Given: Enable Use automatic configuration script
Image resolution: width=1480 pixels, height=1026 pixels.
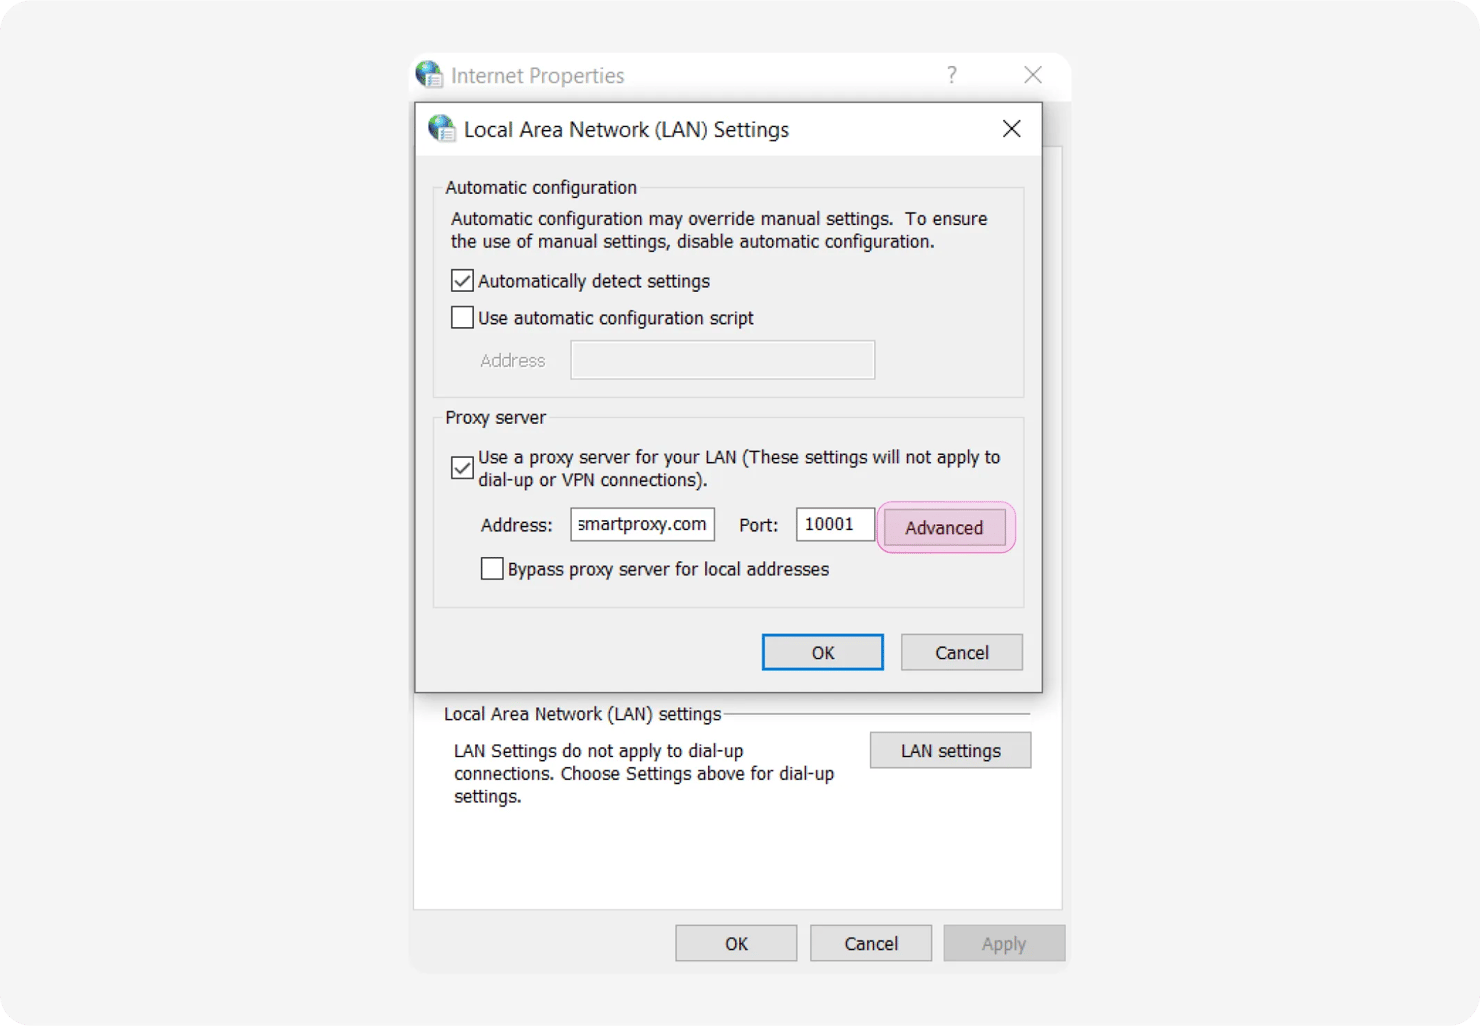Looking at the screenshot, I should 462,318.
